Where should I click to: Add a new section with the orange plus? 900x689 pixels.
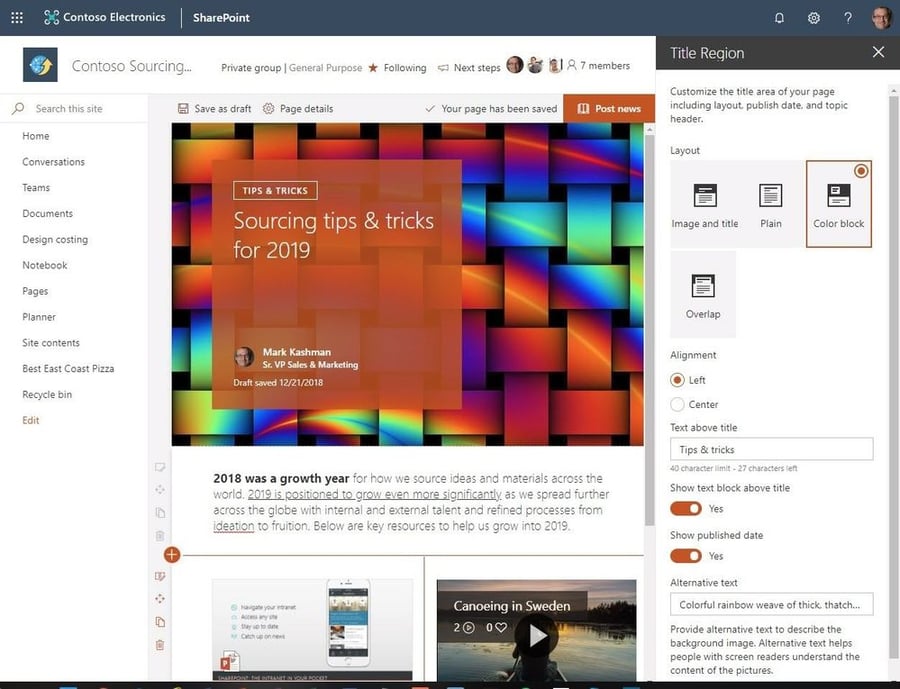171,554
